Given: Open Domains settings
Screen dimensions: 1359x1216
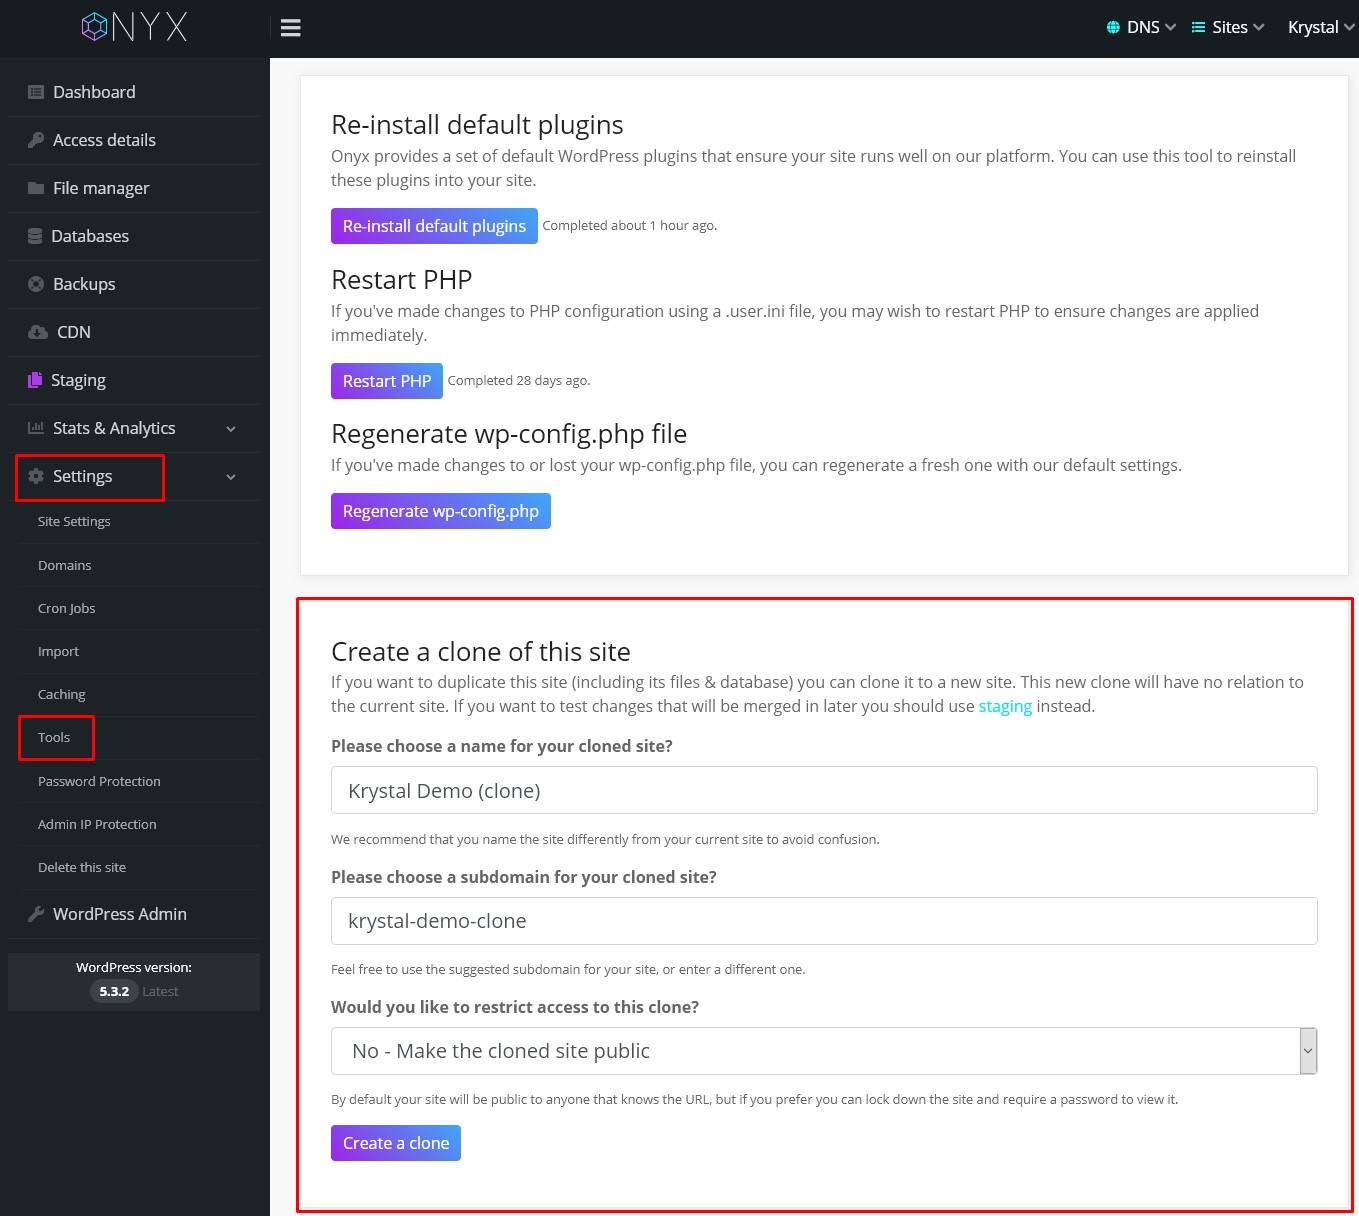Looking at the screenshot, I should tap(65, 565).
